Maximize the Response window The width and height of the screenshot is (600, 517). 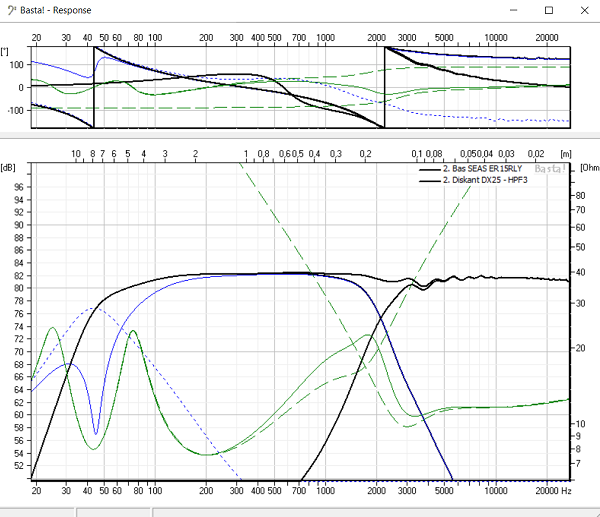[x=546, y=11]
